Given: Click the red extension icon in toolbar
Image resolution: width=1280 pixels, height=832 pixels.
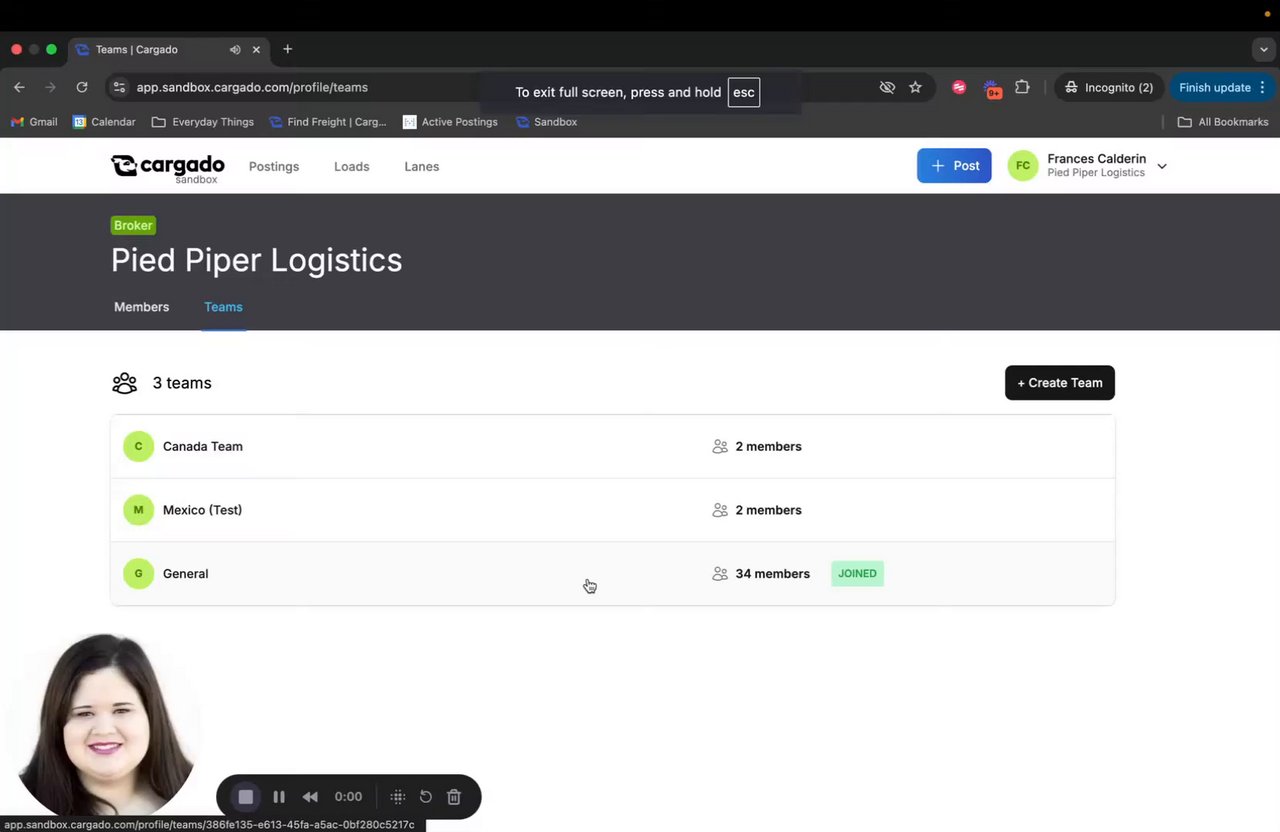Looking at the screenshot, I should click(x=959, y=87).
